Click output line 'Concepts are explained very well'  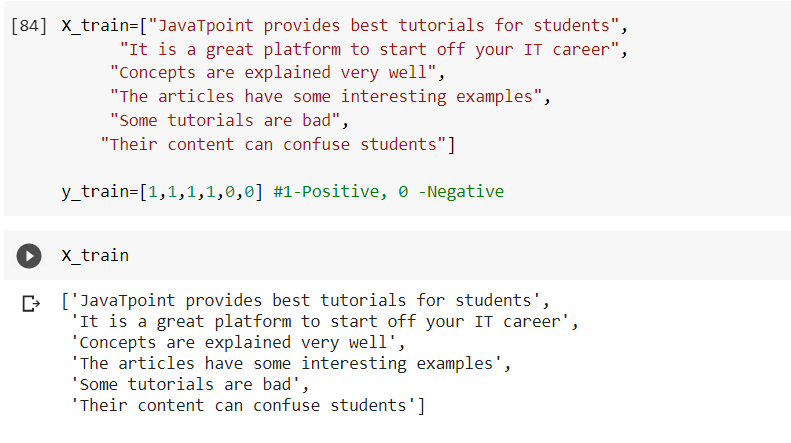point(238,343)
